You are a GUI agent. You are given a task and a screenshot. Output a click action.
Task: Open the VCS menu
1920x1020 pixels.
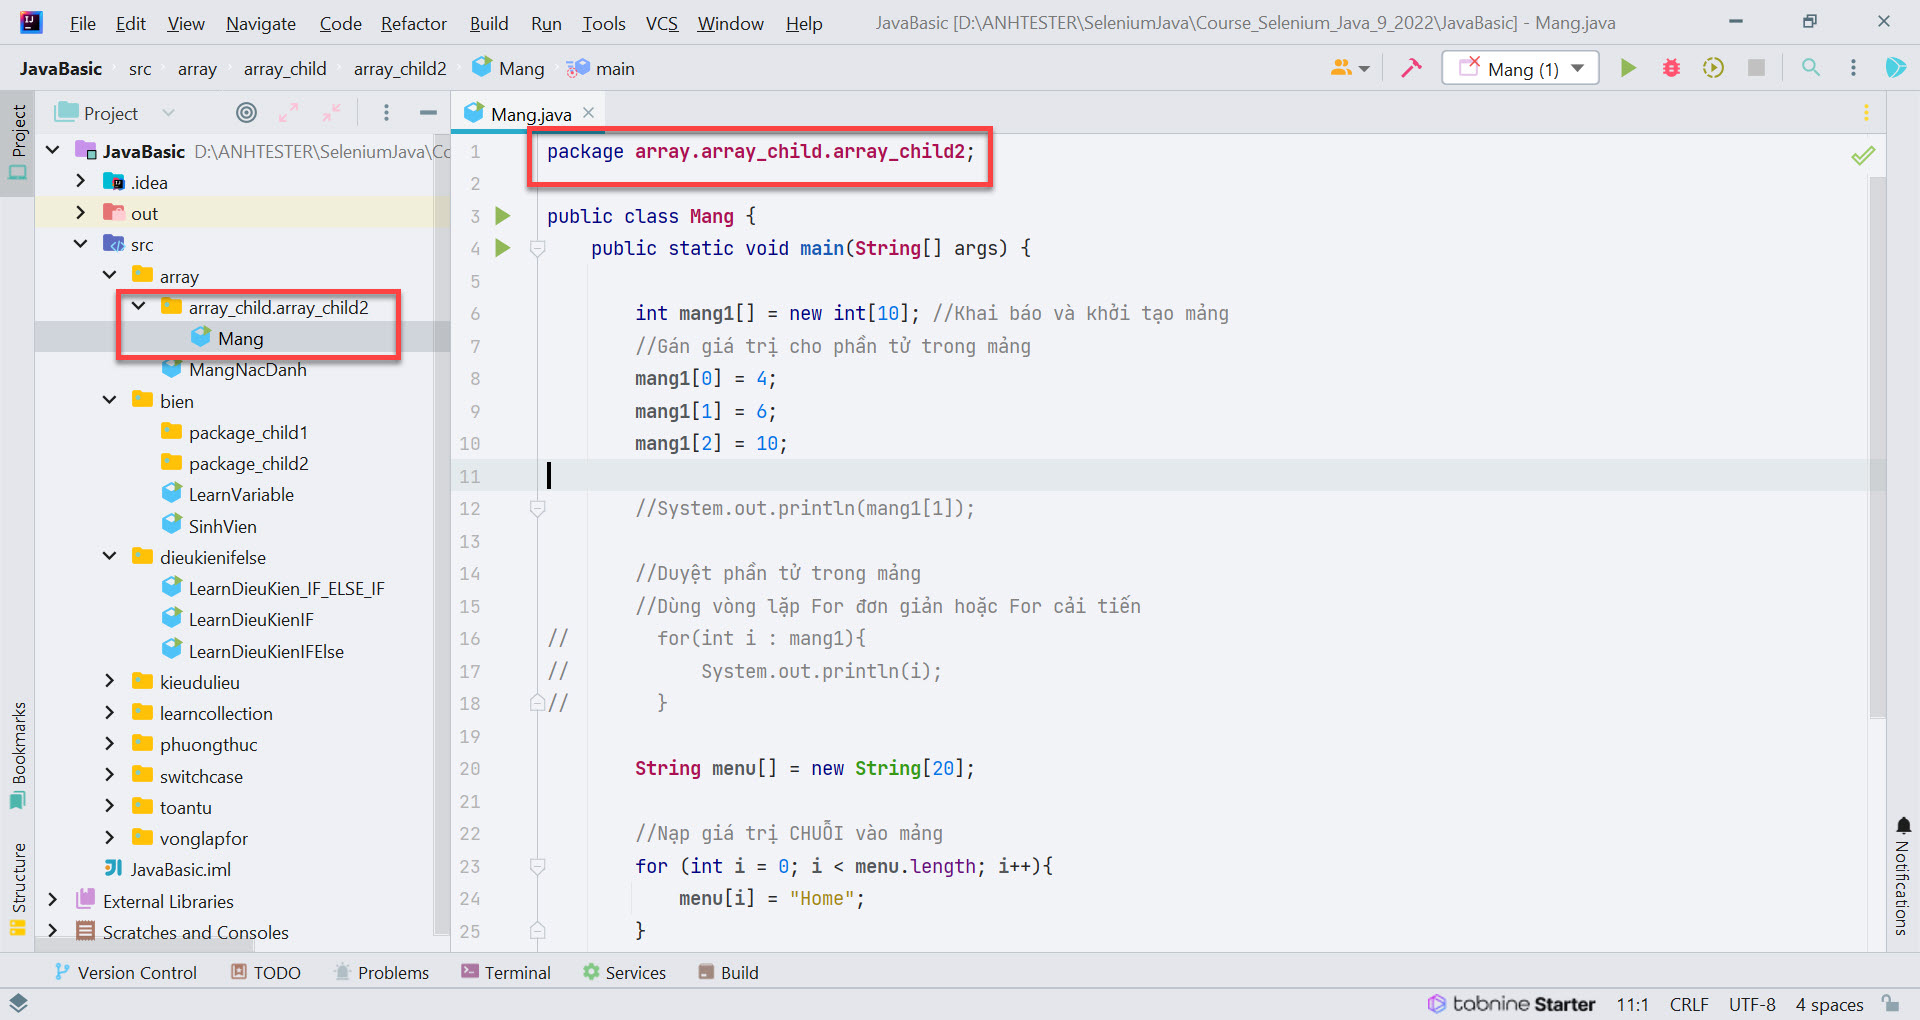(662, 23)
